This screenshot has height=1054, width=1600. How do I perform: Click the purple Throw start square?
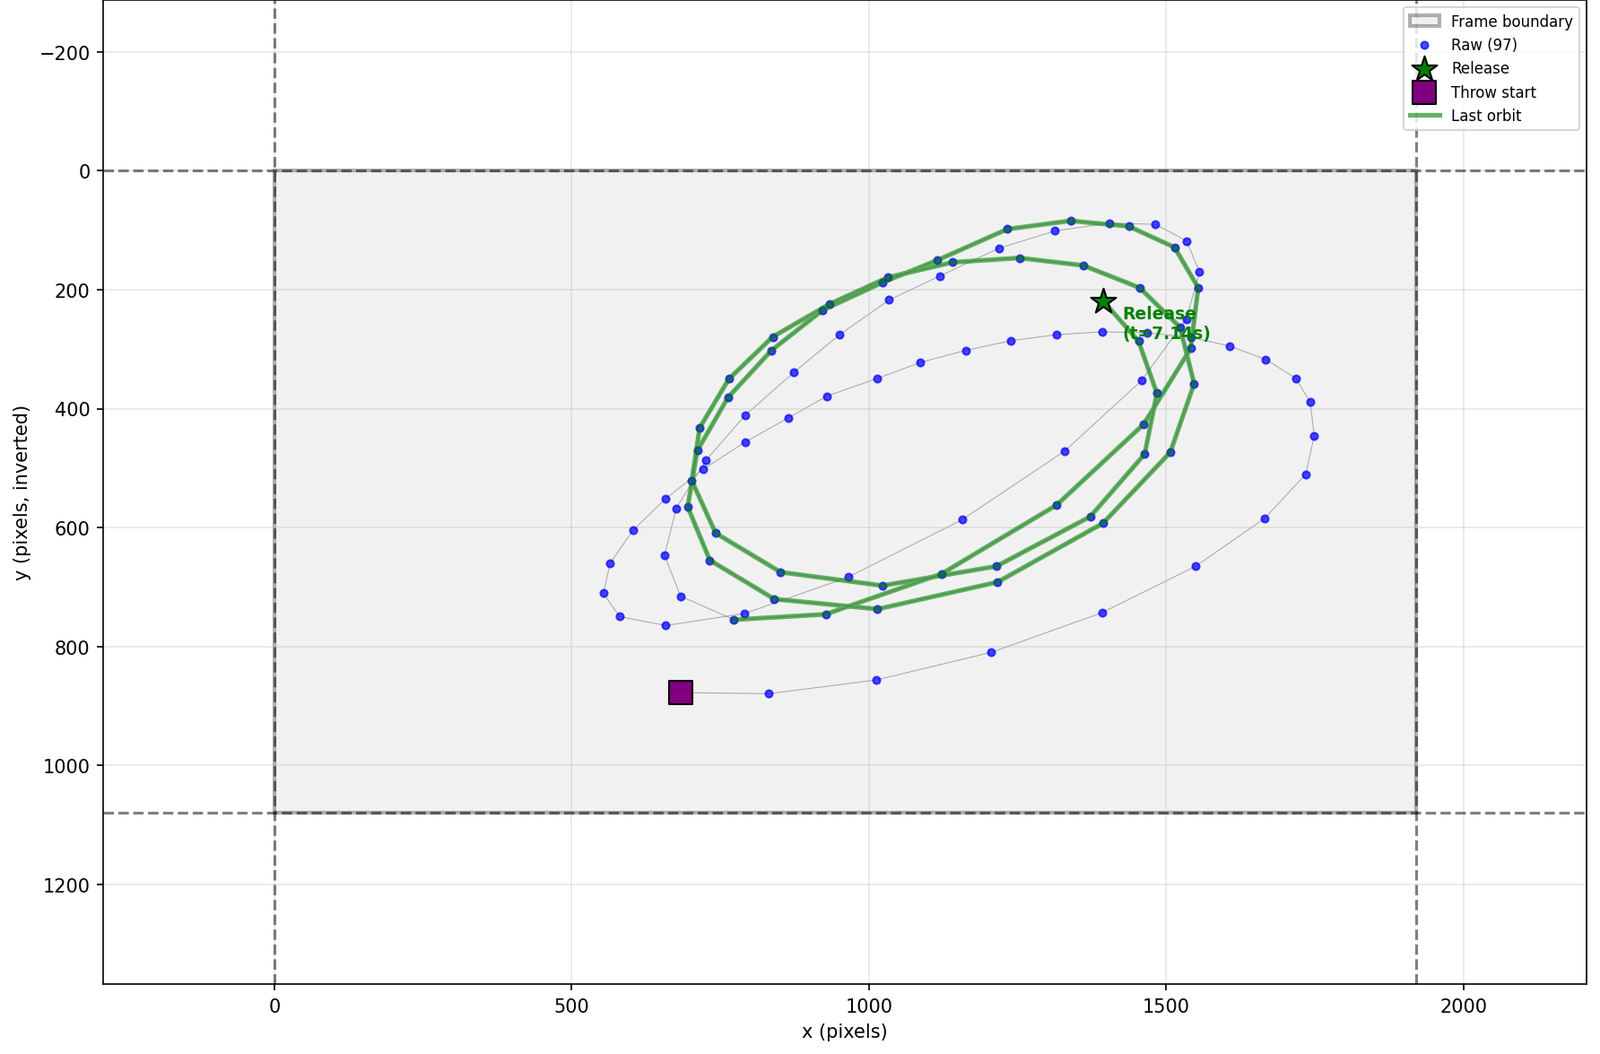tap(680, 692)
